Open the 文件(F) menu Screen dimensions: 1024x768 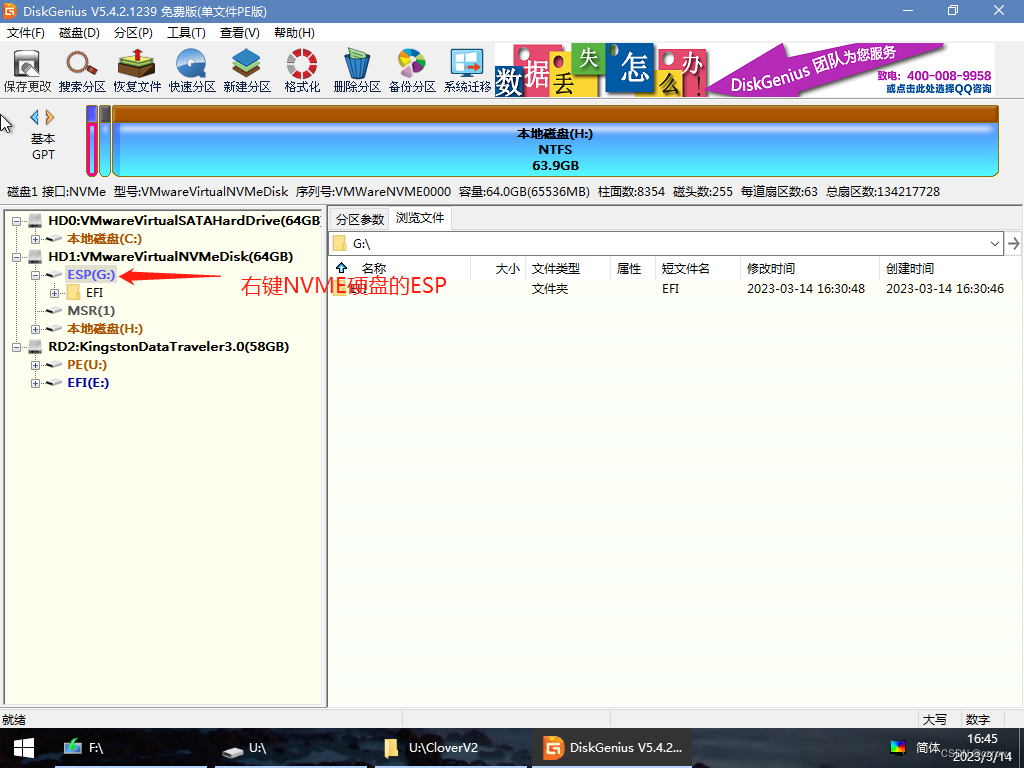pos(25,33)
